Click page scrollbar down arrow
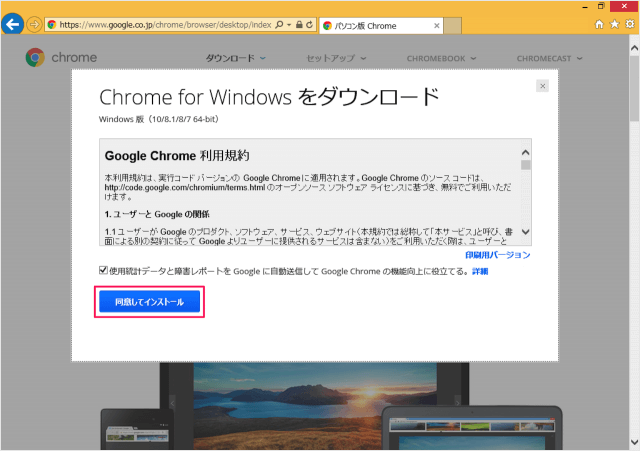 coord(634,442)
